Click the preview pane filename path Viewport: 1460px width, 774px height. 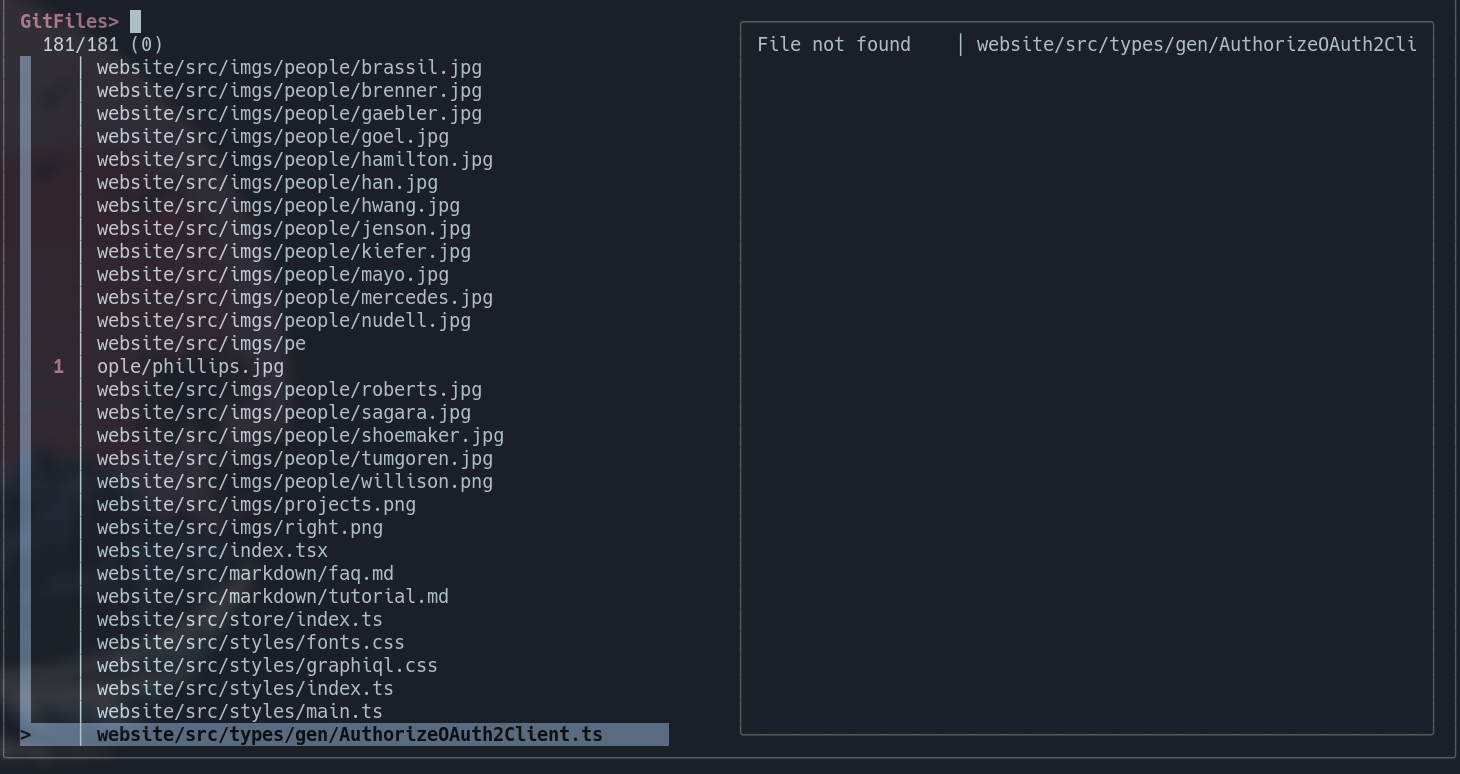pyautogui.click(x=1196, y=44)
